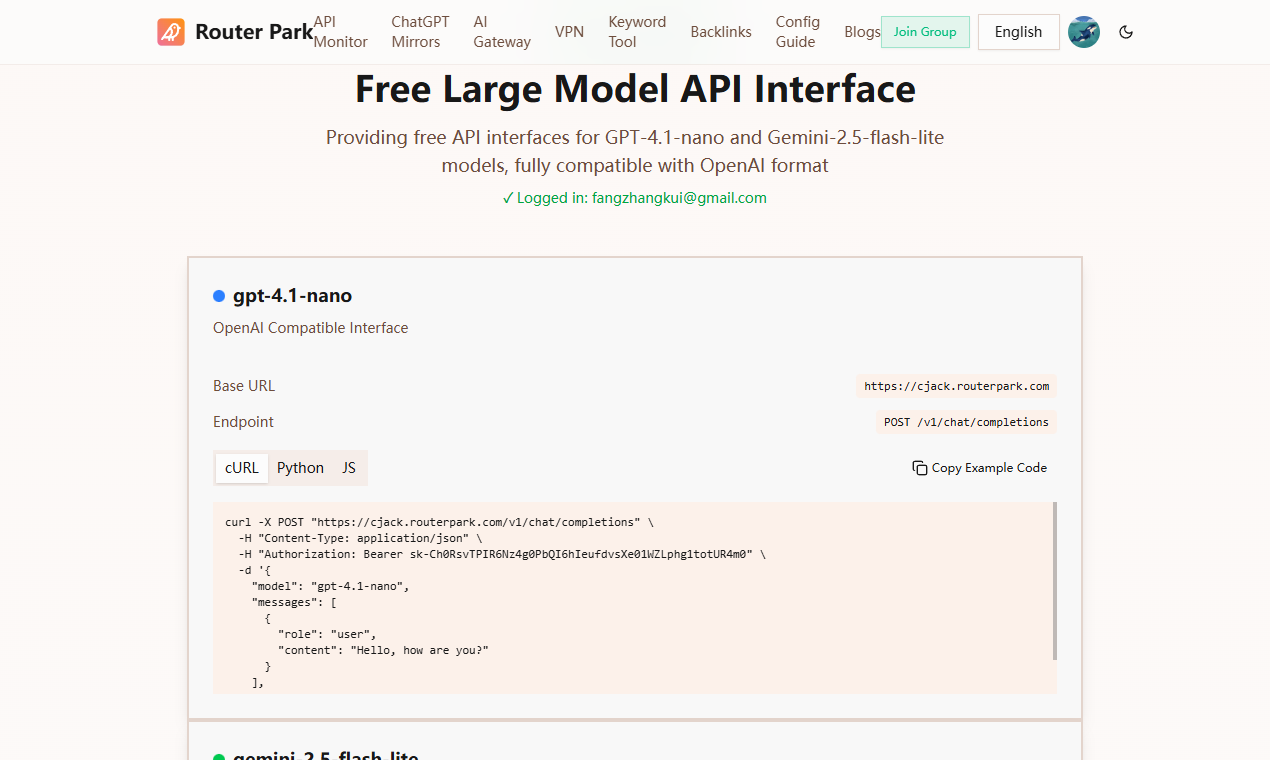Visit the Blogs section
Screen dimensions: 1270x760
[862, 32]
